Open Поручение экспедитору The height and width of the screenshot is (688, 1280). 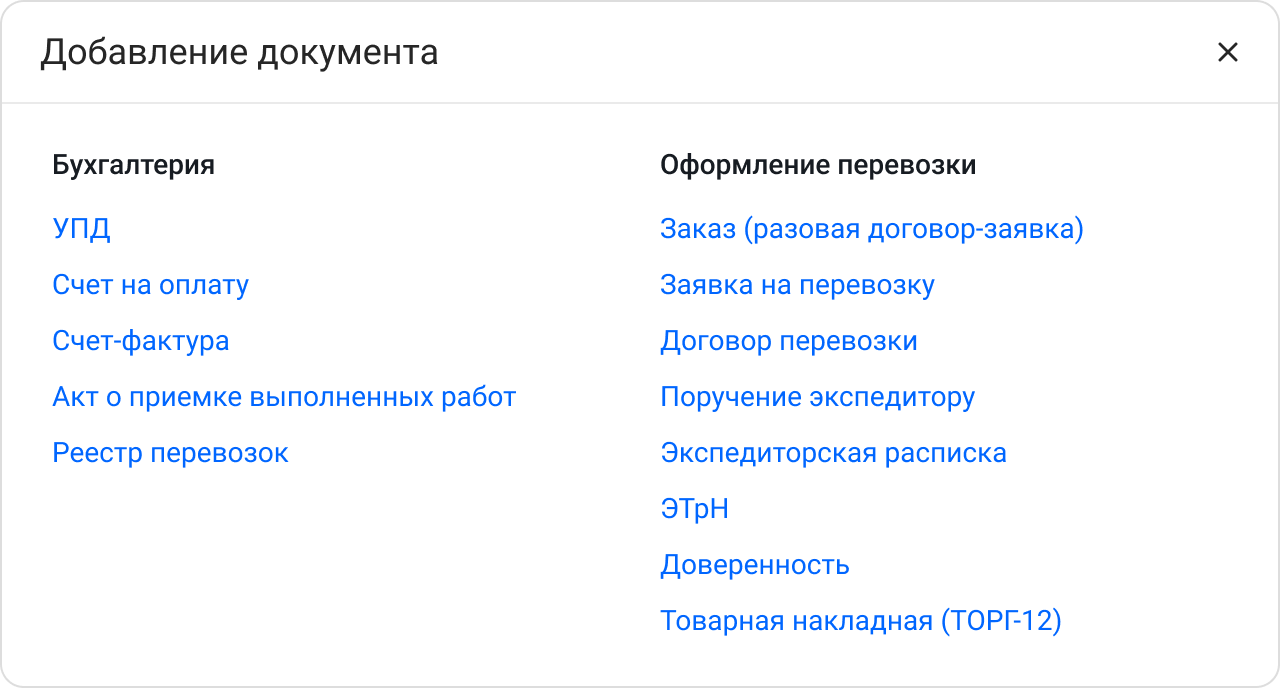[x=817, y=397]
